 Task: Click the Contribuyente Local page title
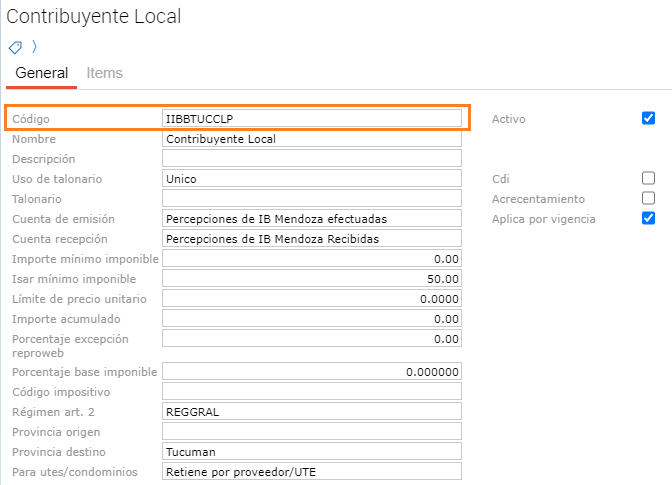click(x=94, y=17)
